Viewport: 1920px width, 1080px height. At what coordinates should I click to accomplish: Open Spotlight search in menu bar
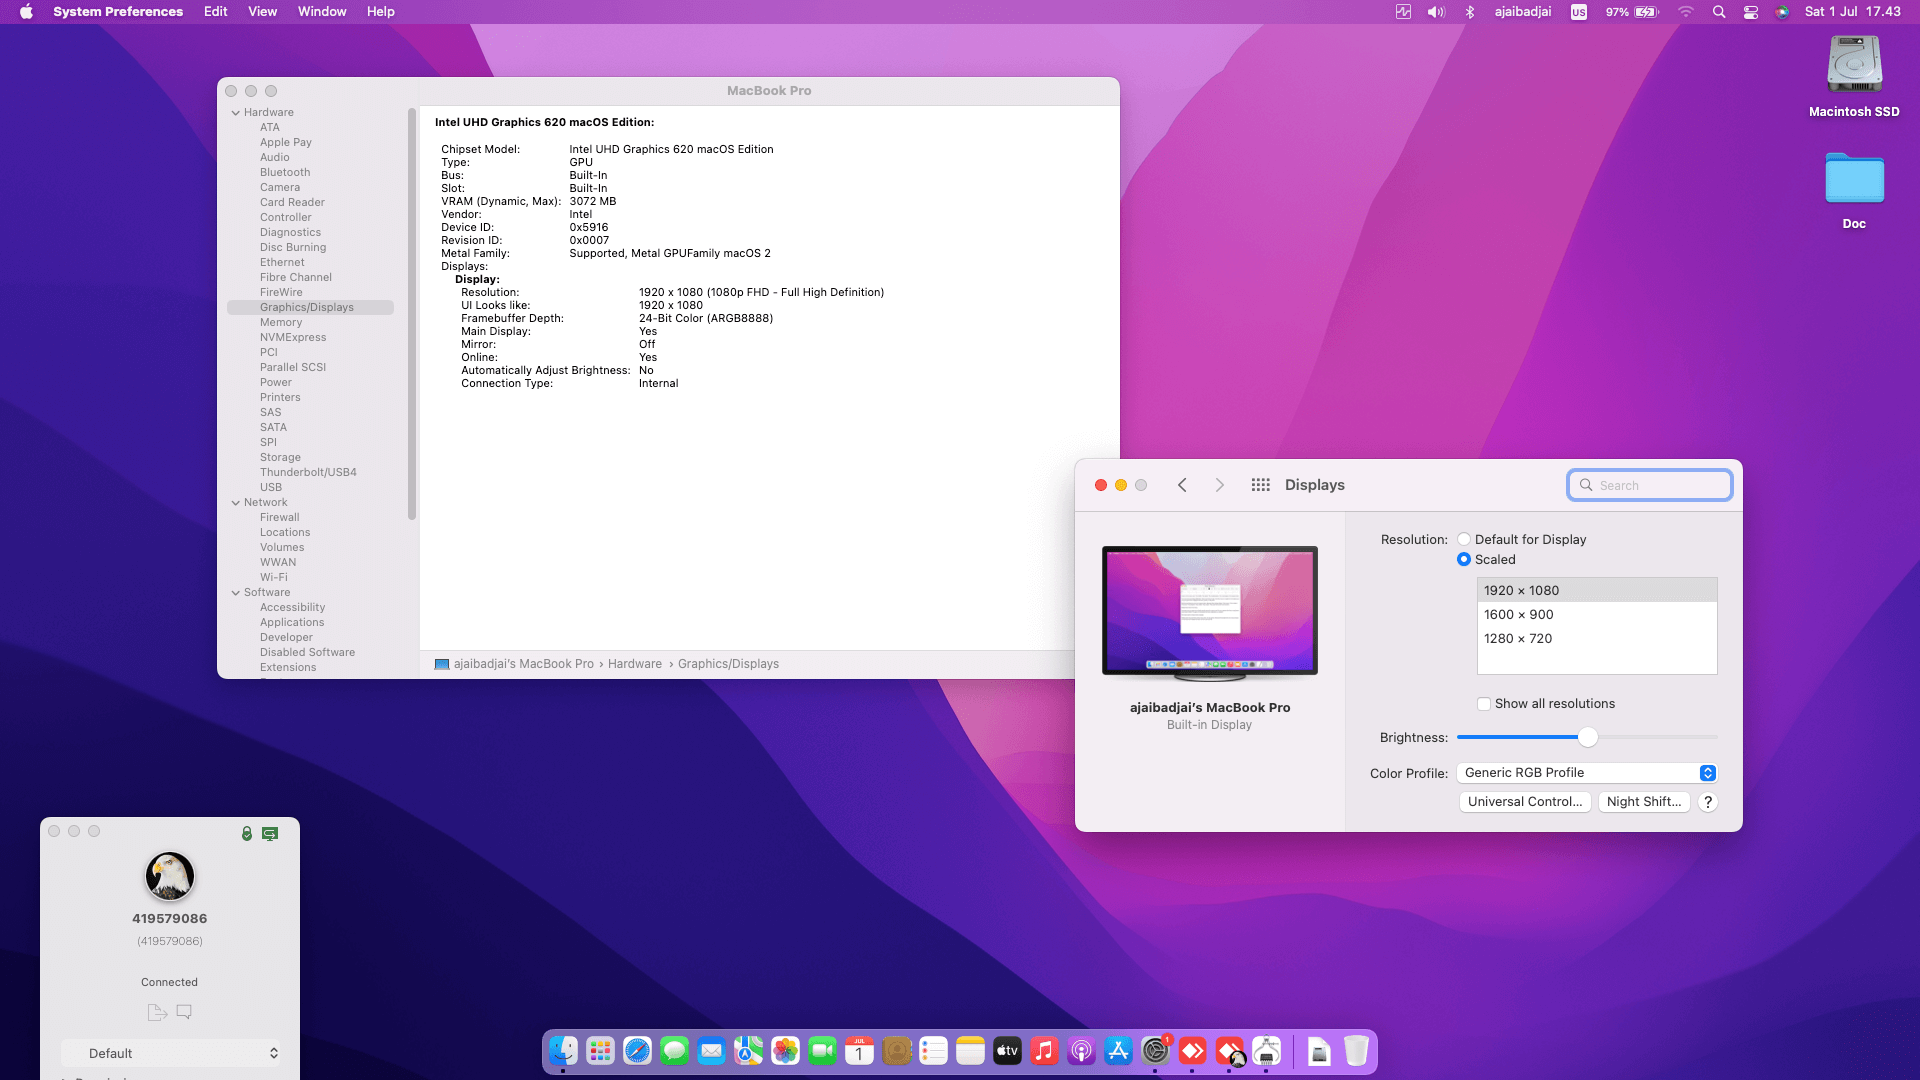click(1719, 12)
